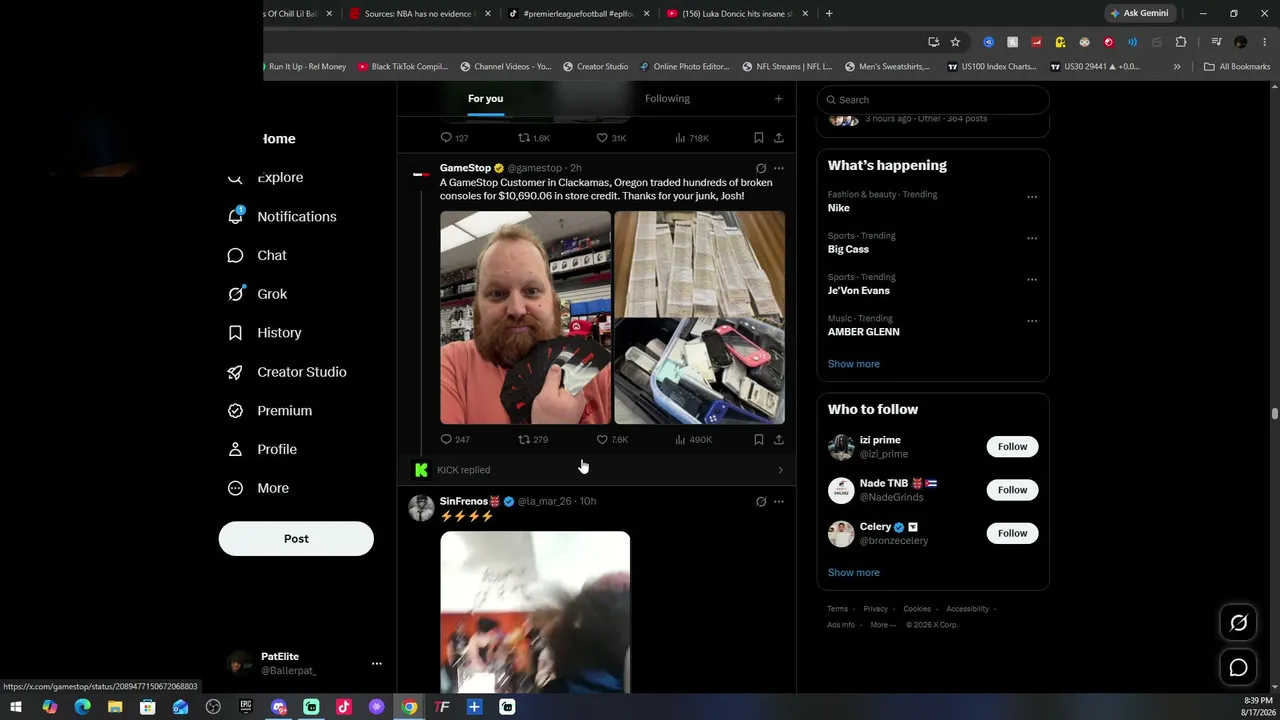Click the Post button
The height and width of the screenshot is (720, 1280).
click(296, 539)
